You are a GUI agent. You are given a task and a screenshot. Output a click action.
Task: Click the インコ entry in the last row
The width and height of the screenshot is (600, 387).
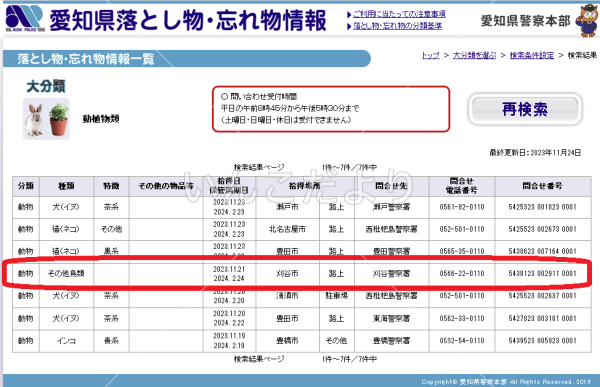[x=66, y=341]
